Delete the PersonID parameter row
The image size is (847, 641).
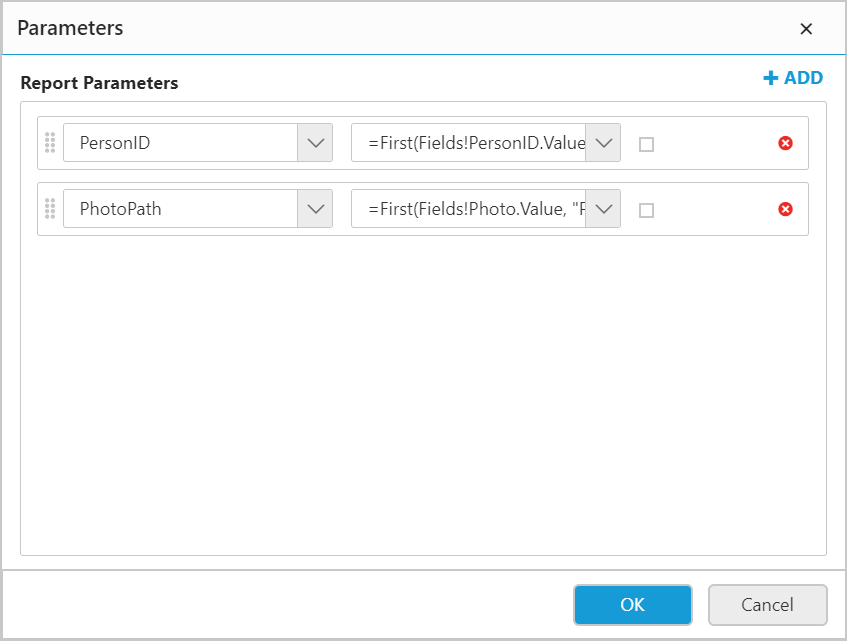pyautogui.click(x=785, y=143)
